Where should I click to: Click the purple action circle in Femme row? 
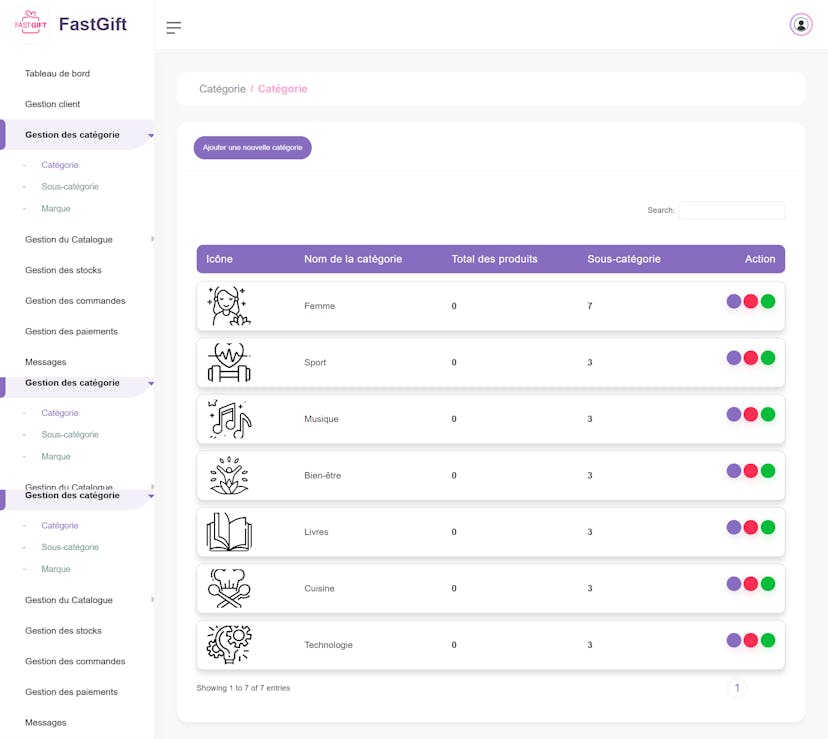734,301
